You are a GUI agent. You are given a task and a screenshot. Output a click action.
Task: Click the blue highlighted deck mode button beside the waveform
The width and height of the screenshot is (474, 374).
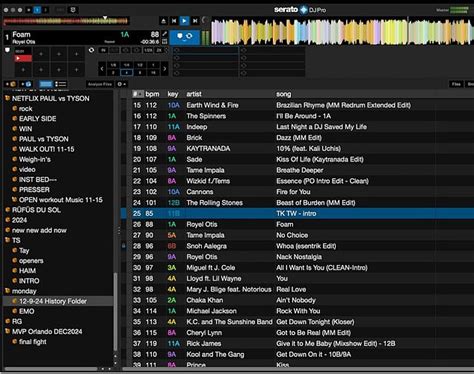[185, 37]
